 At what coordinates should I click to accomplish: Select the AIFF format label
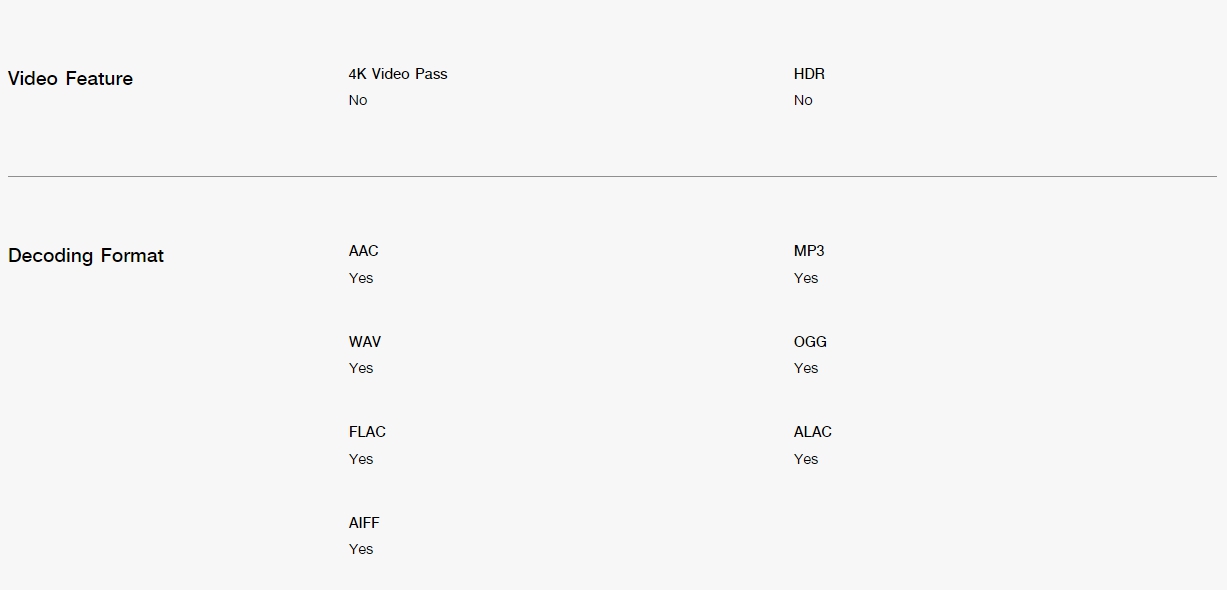coord(364,523)
